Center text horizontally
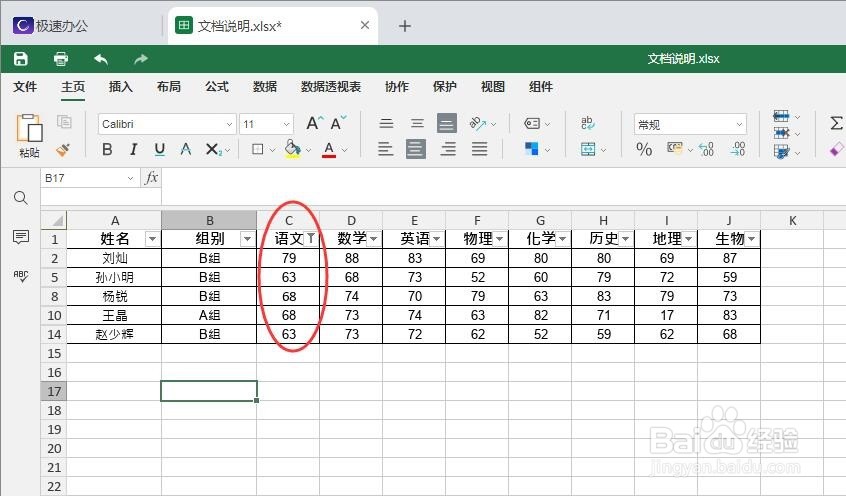This screenshot has height=496, width=846. [x=416, y=149]
